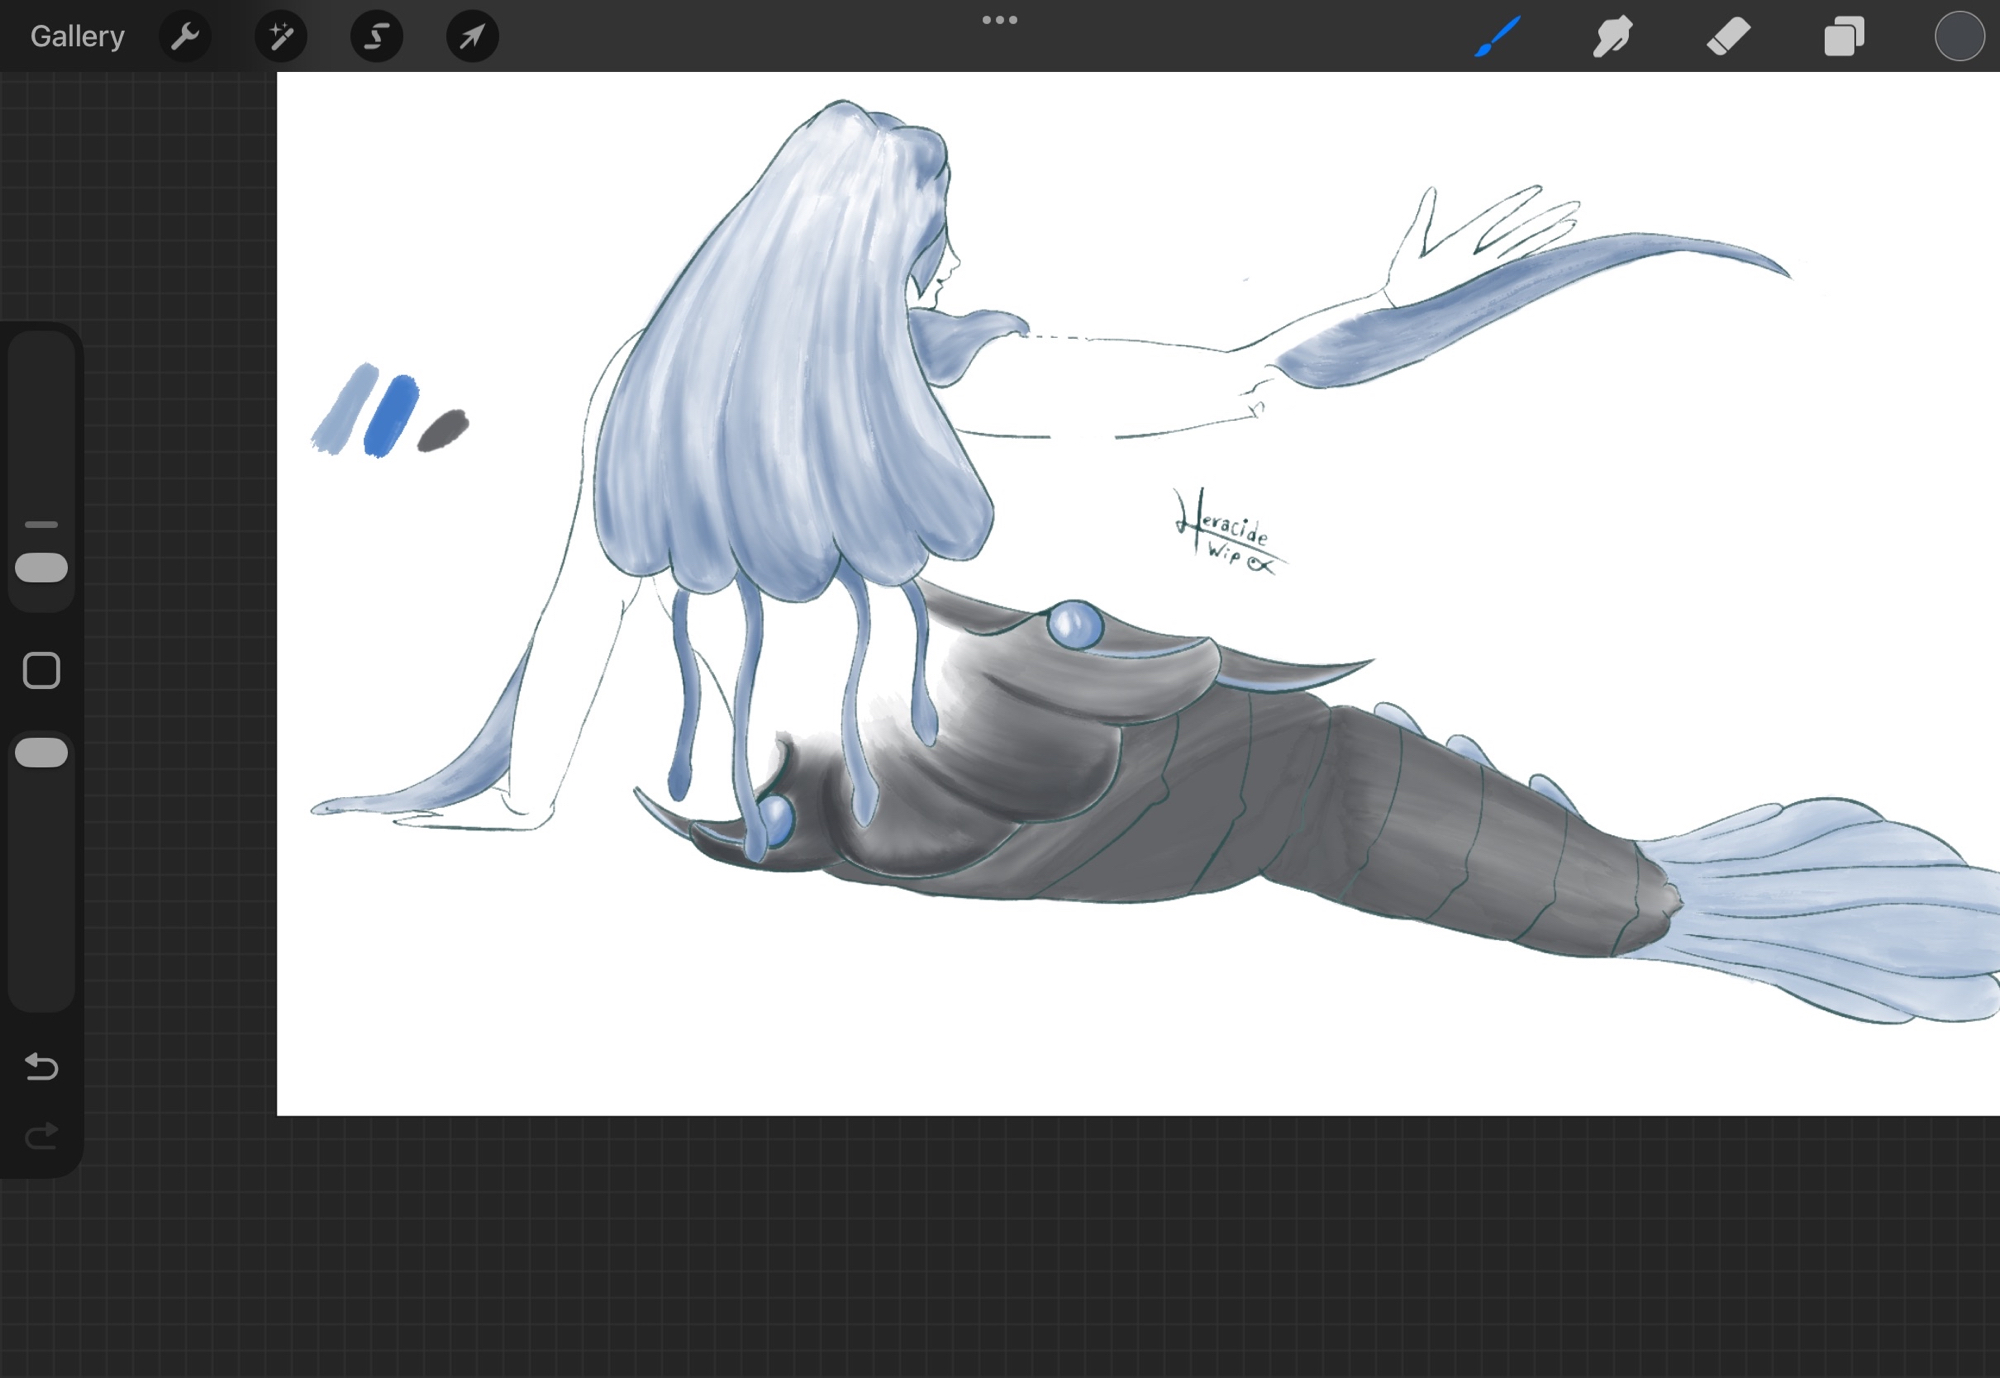
Task: Activate the Selection S-shaped tool
Action: (x=376, y=37)
